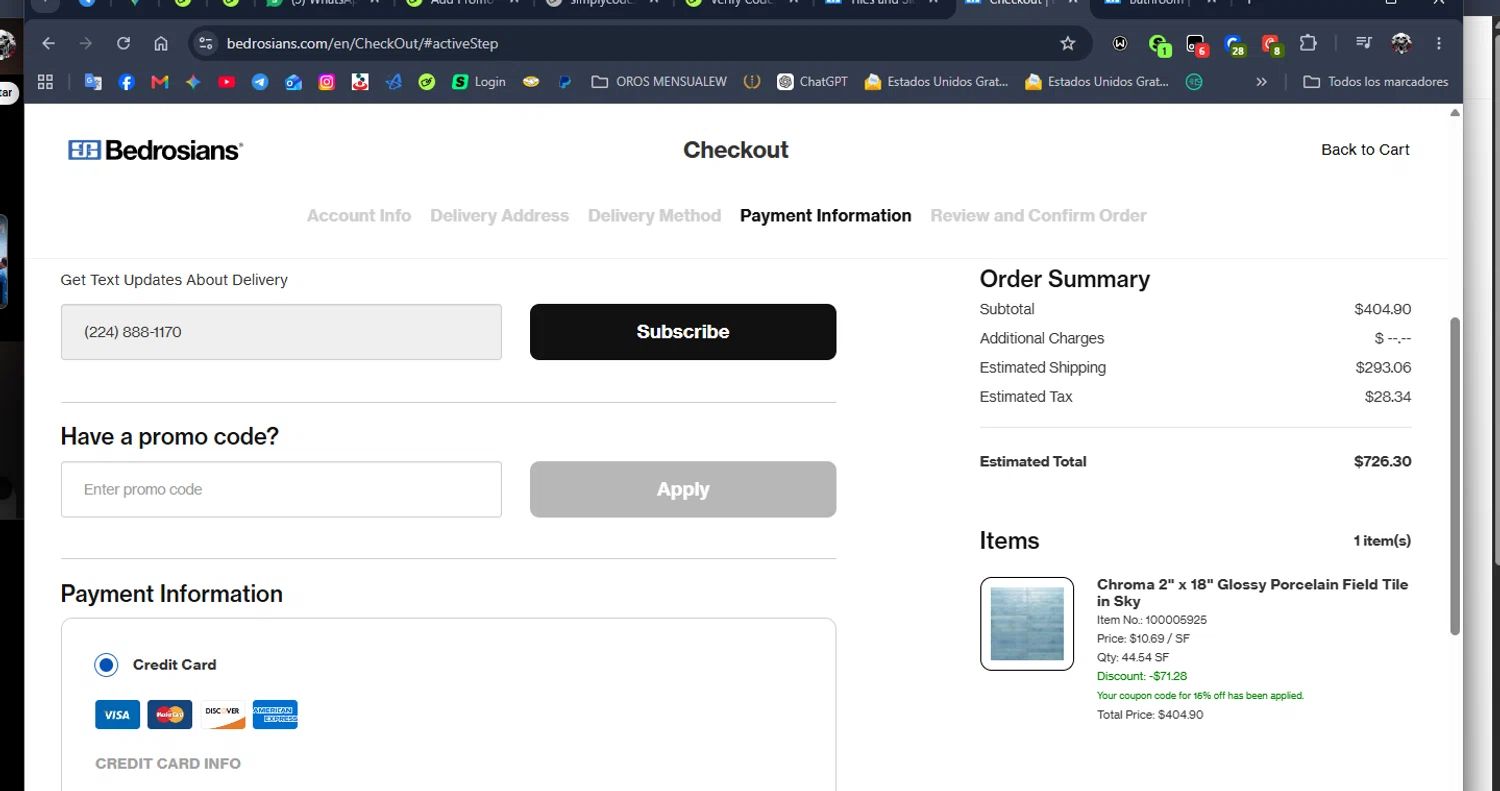Click the Subscribe button
This screenshot has height=791, width=1500.
[x=683, y=332]
